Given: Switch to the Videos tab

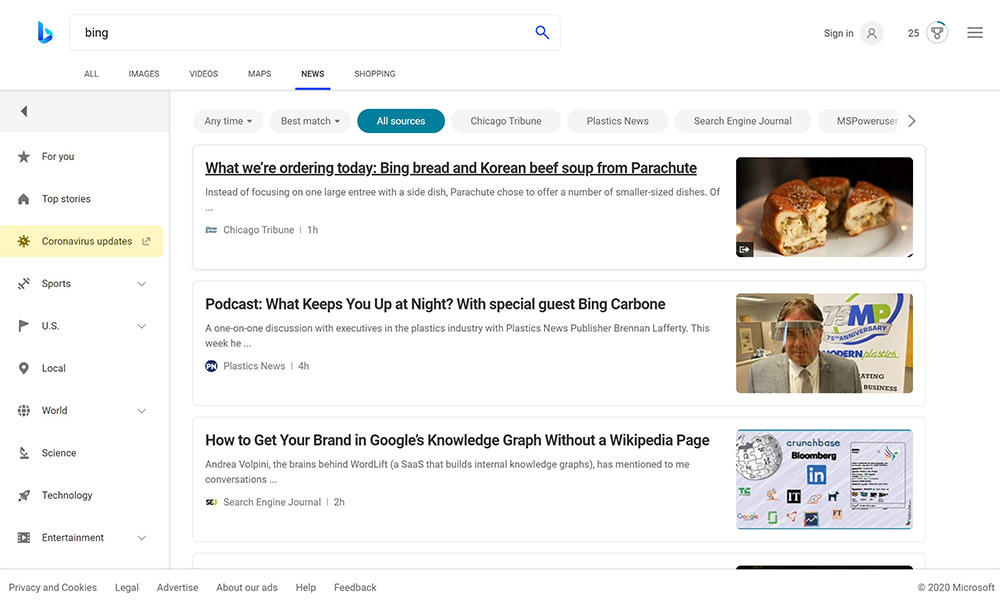Looking at the screenshot, I should pos(203,74).
